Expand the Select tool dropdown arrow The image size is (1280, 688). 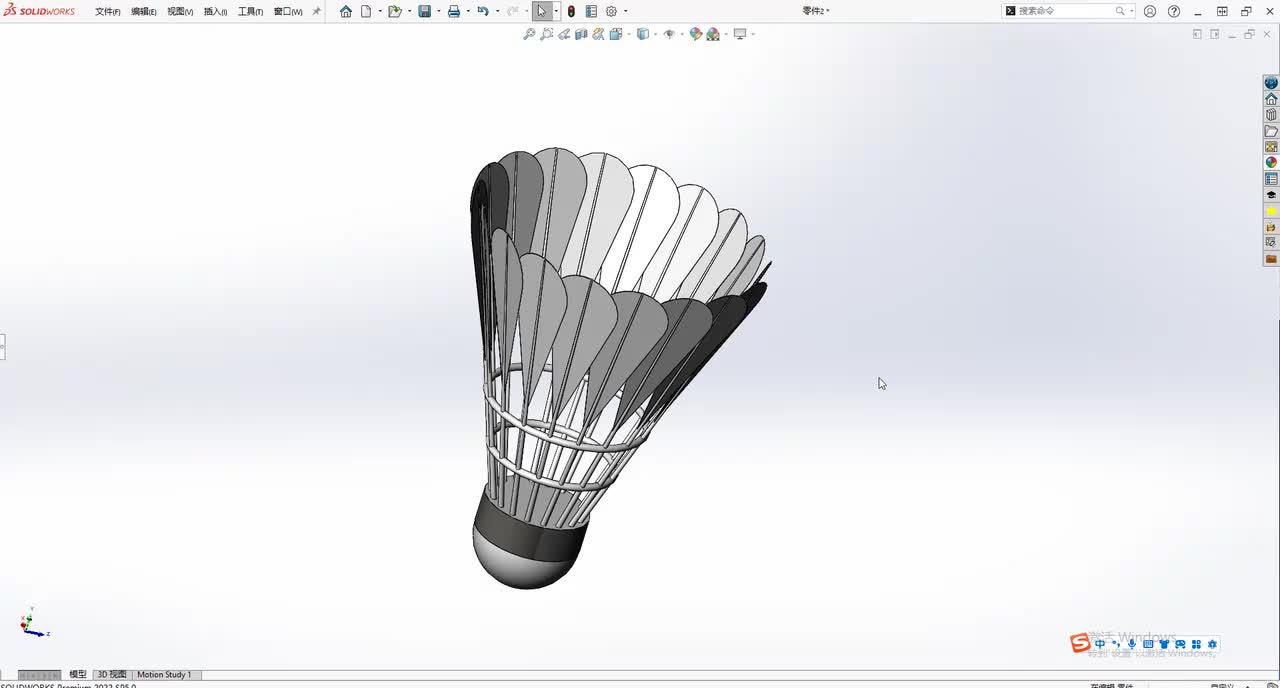click(x=556, y=11)
